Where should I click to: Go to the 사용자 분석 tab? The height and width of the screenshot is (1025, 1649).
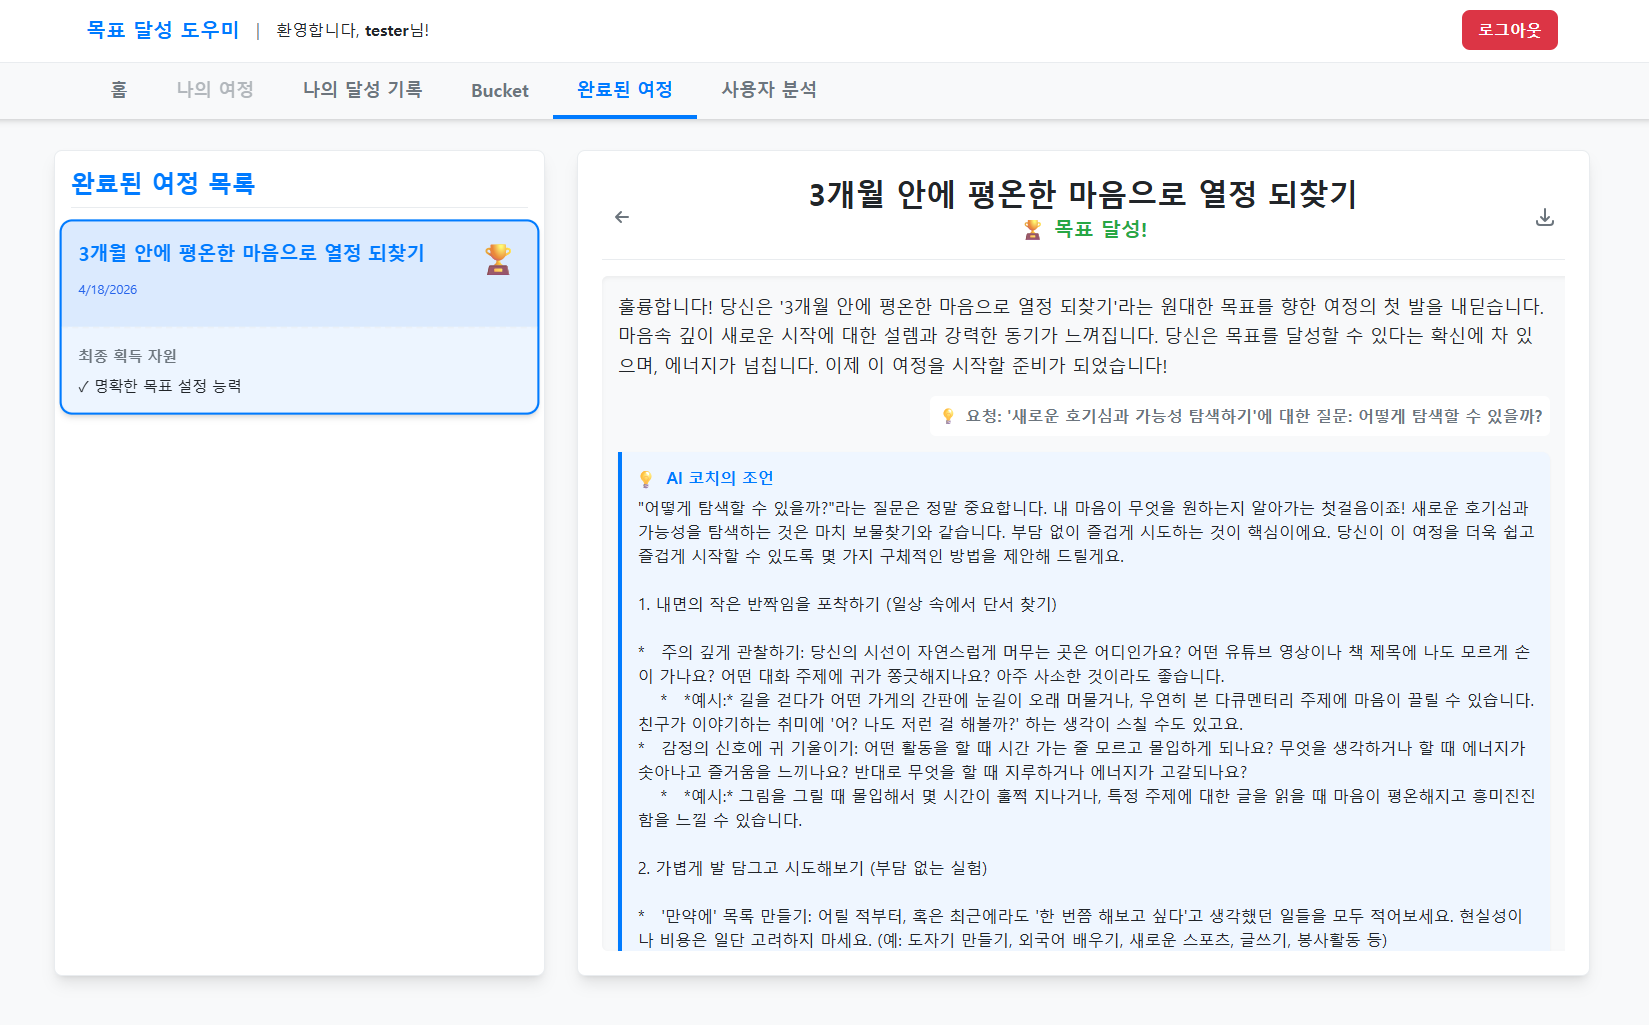click(769, 90)
